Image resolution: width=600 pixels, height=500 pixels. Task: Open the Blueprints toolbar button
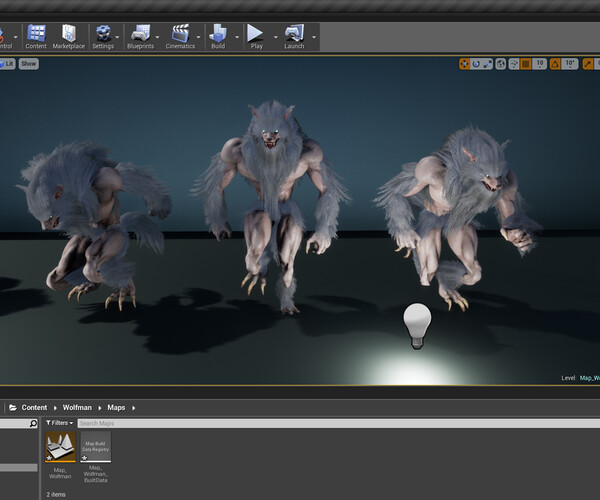(140, 37)
